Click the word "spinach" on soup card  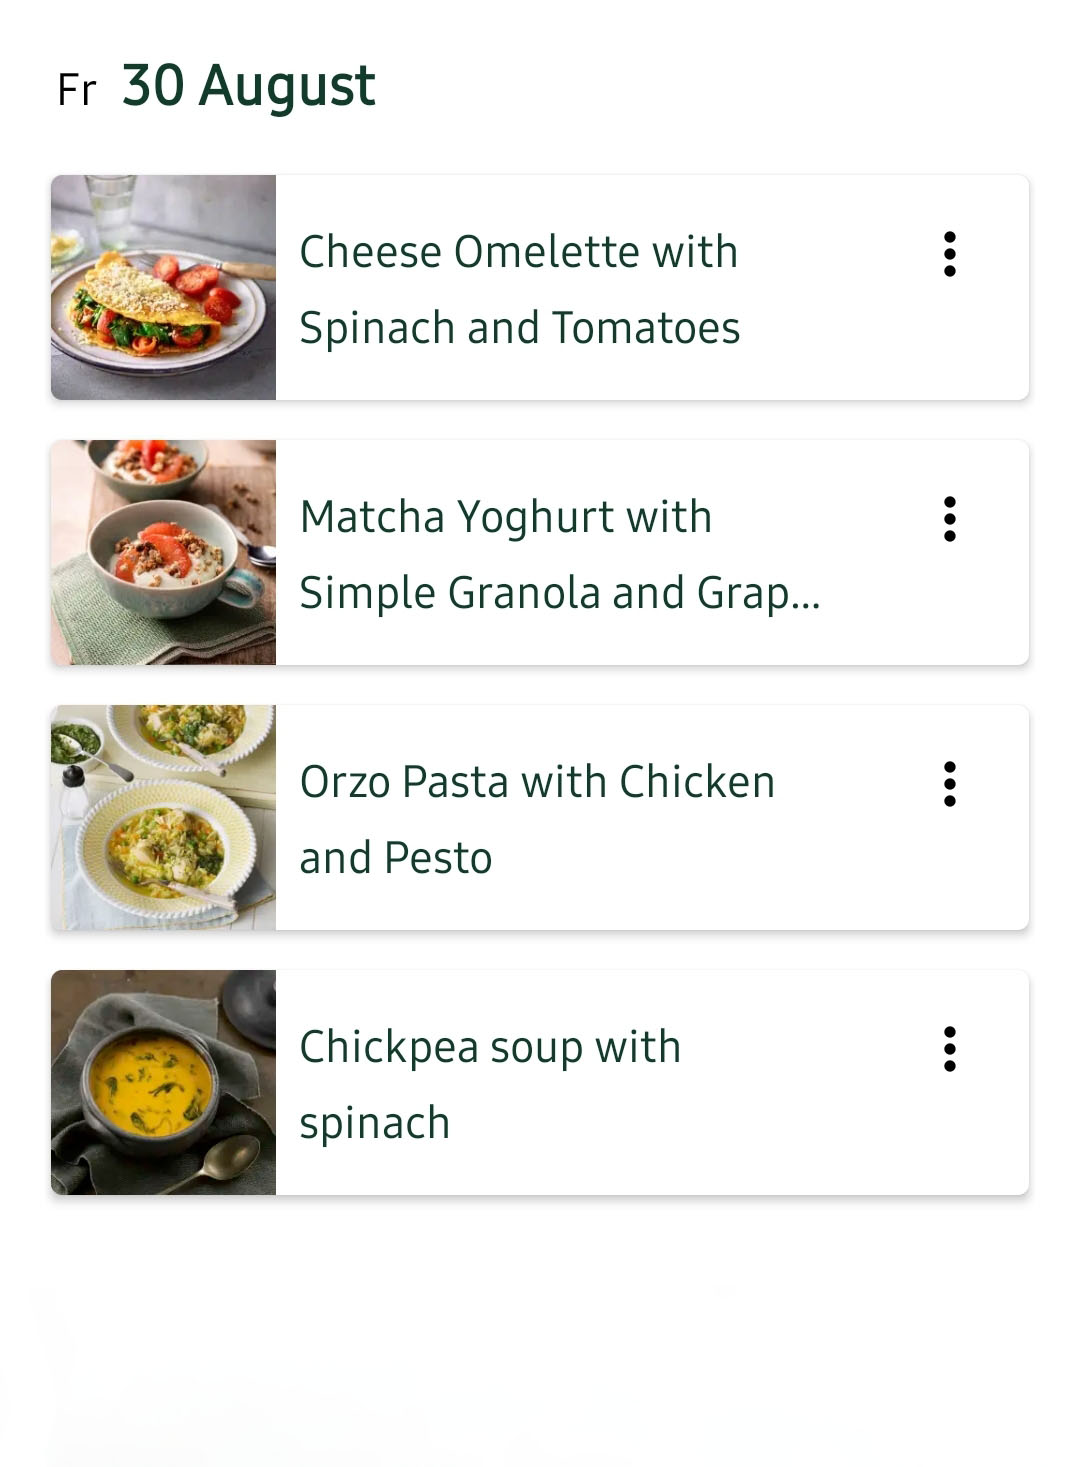[x=375, y=1123]
